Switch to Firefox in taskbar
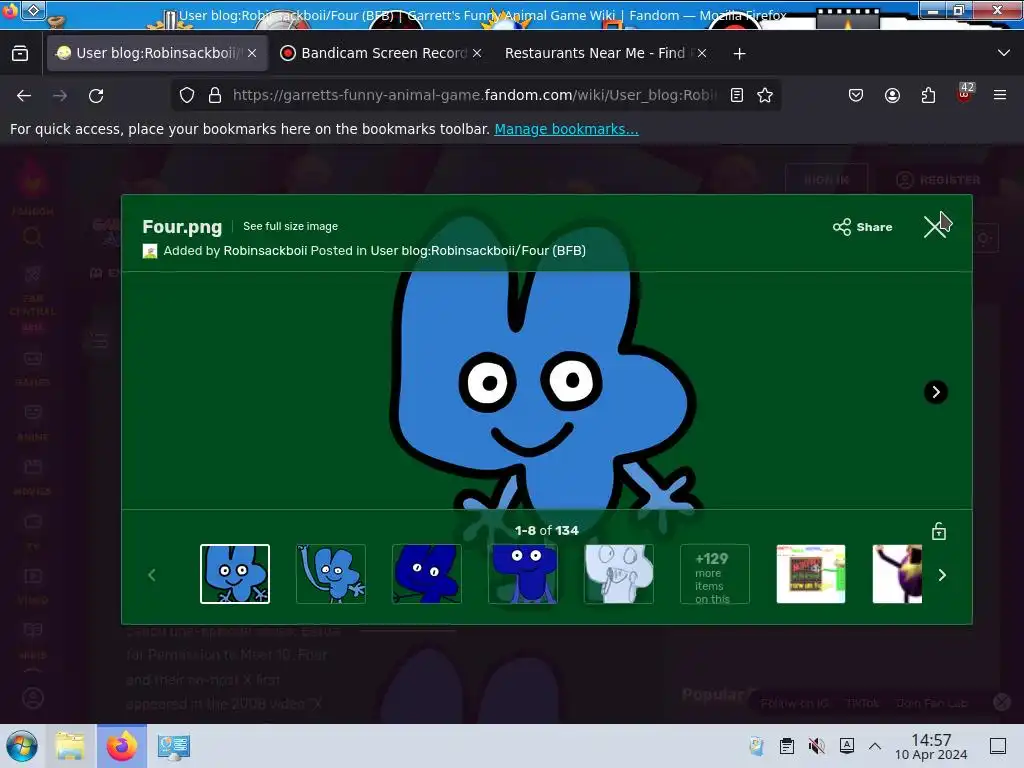 click(122, 746)
